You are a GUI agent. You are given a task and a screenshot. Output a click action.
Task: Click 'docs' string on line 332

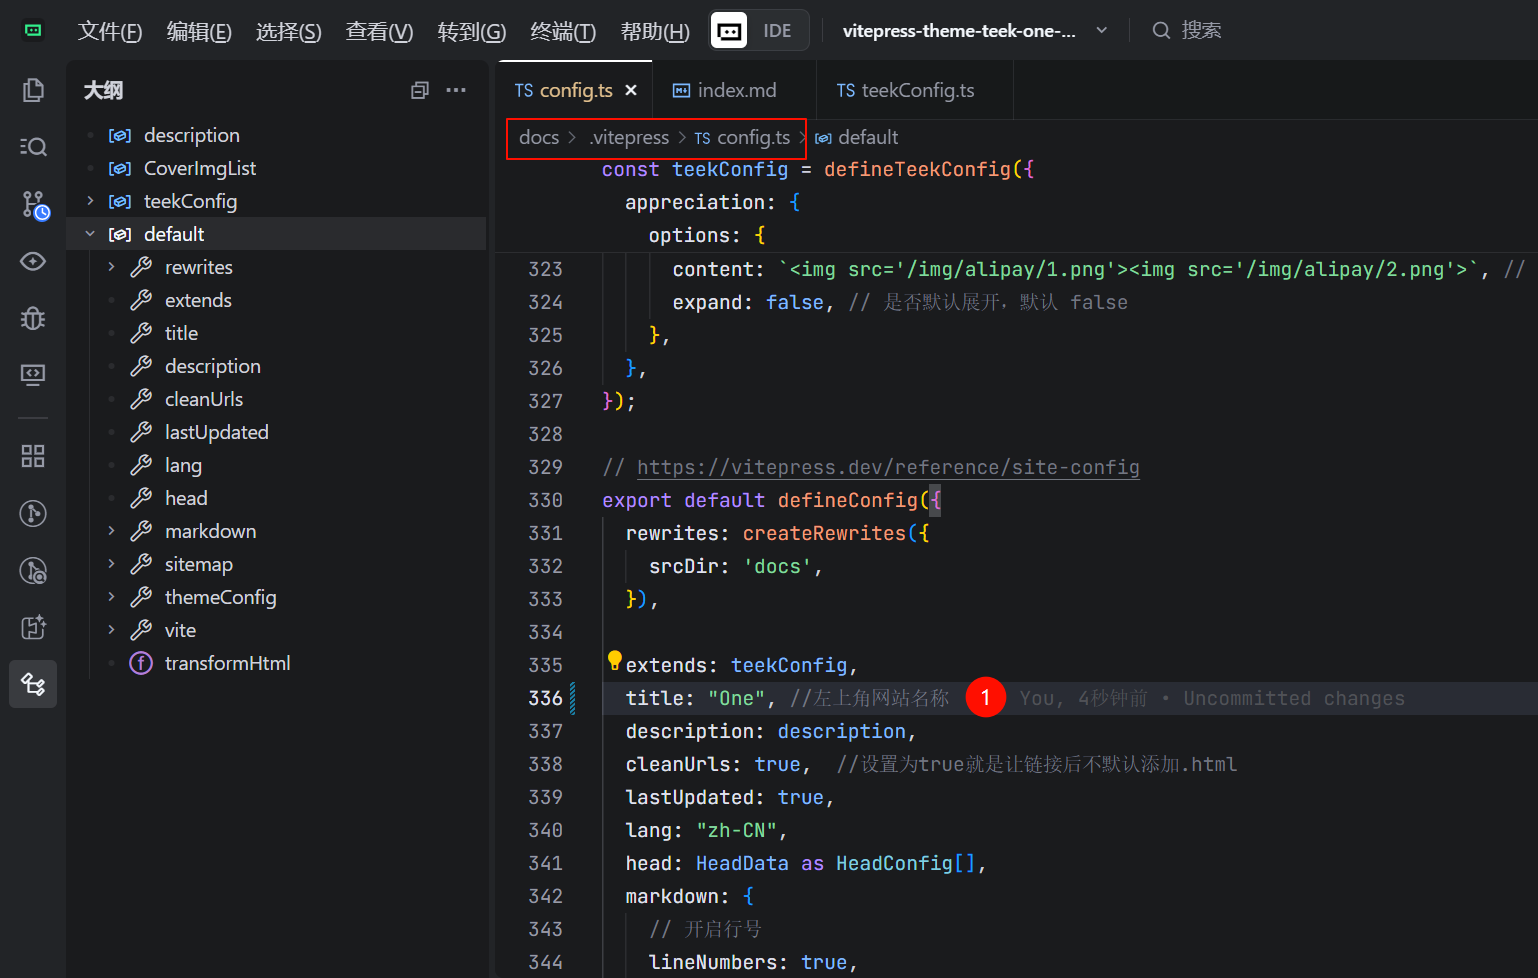tap(777, 566)
